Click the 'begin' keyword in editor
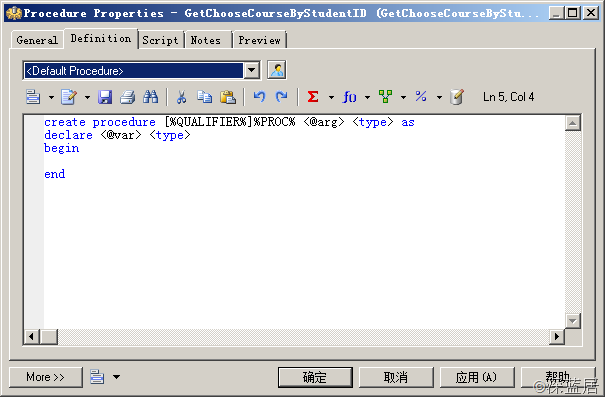Screen dimensions: 605x397 point(62,148)
